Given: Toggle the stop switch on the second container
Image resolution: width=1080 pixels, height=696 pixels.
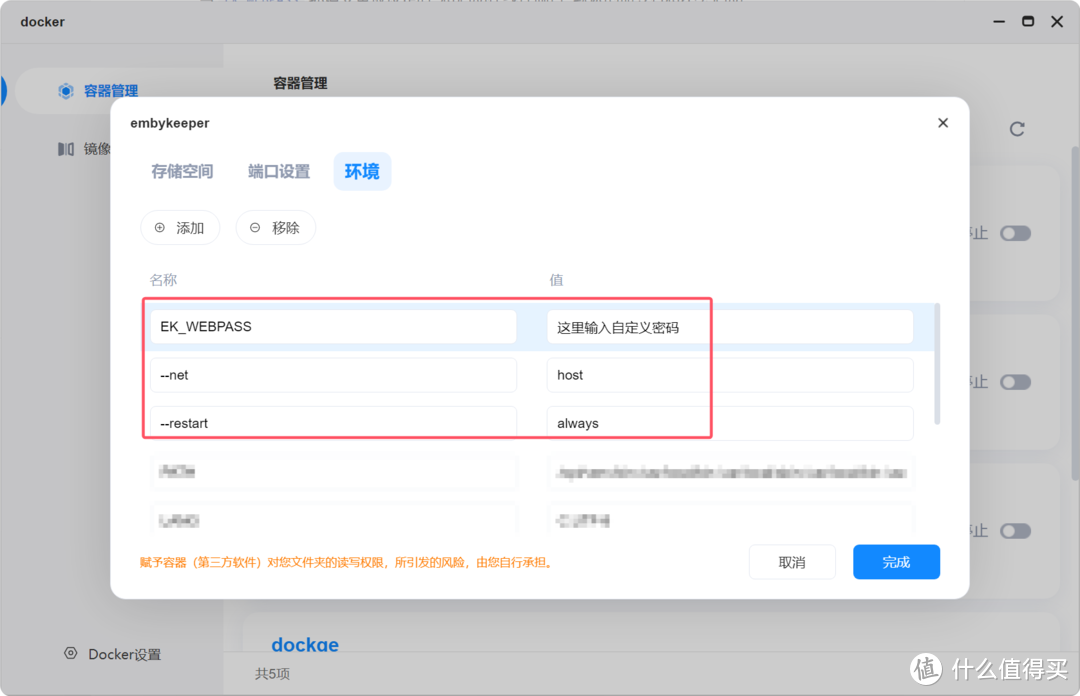Looking at the screenshot, I should pyautogui.click(x=1015, y=381).
